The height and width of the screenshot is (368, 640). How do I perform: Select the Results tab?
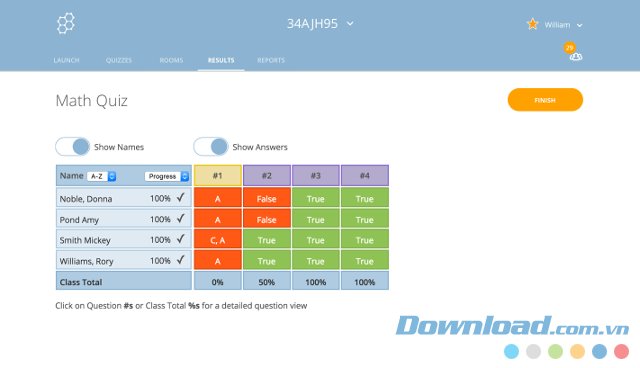point(221,60)
